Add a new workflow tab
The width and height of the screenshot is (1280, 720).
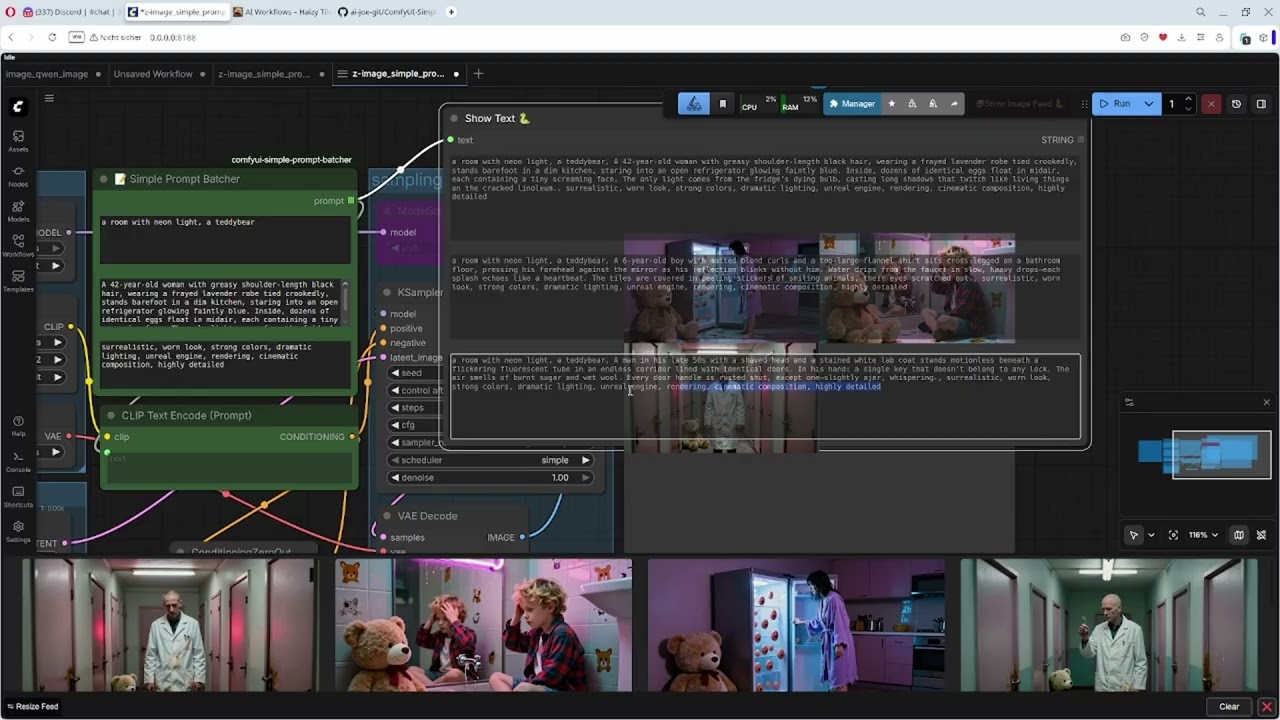click(478, 73)
